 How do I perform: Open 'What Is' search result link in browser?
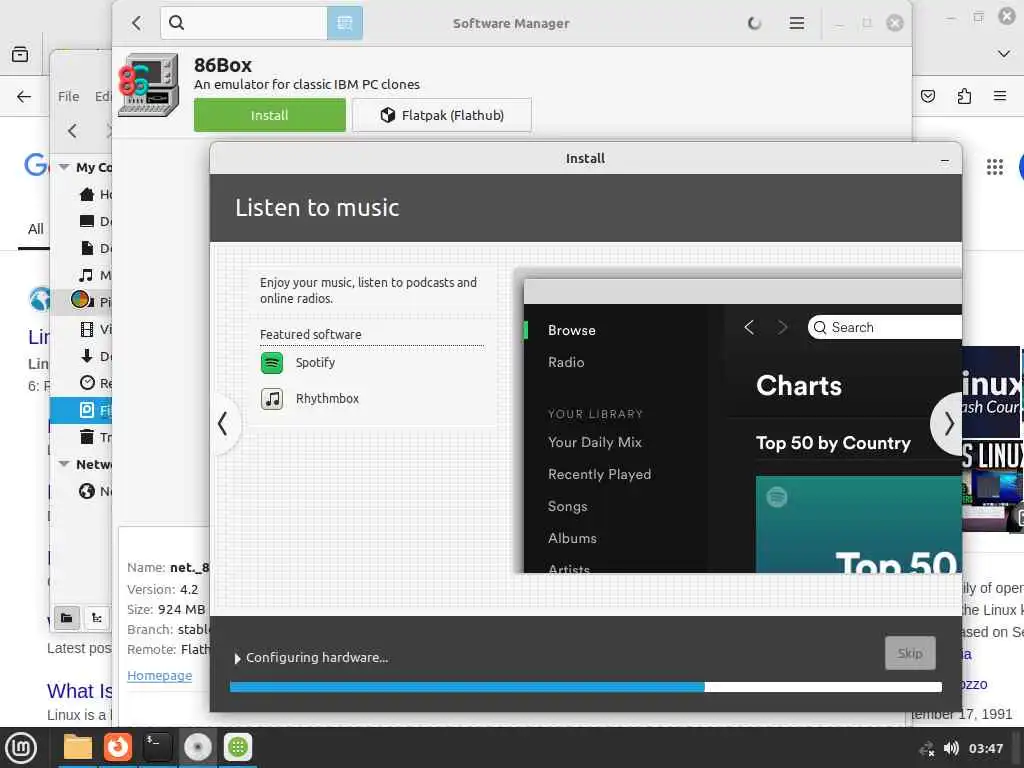click(80, 691)
